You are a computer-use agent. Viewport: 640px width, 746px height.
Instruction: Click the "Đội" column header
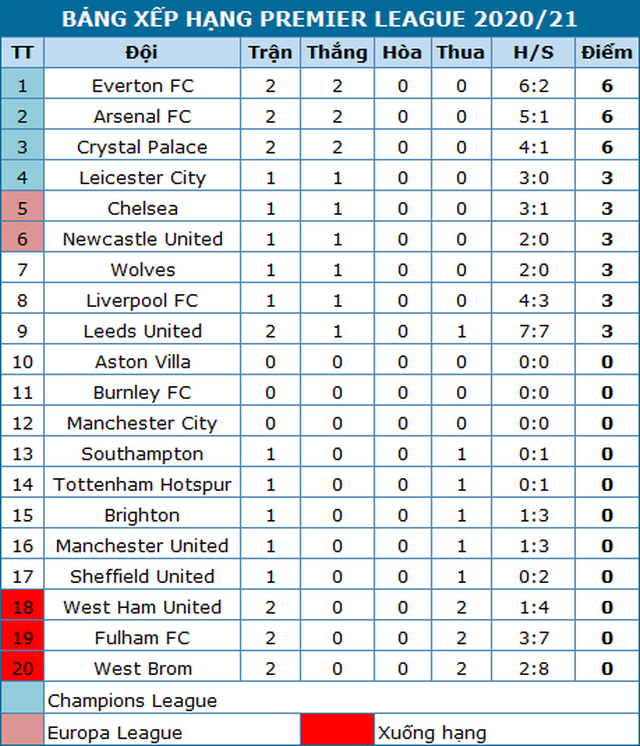pos(142,53)
